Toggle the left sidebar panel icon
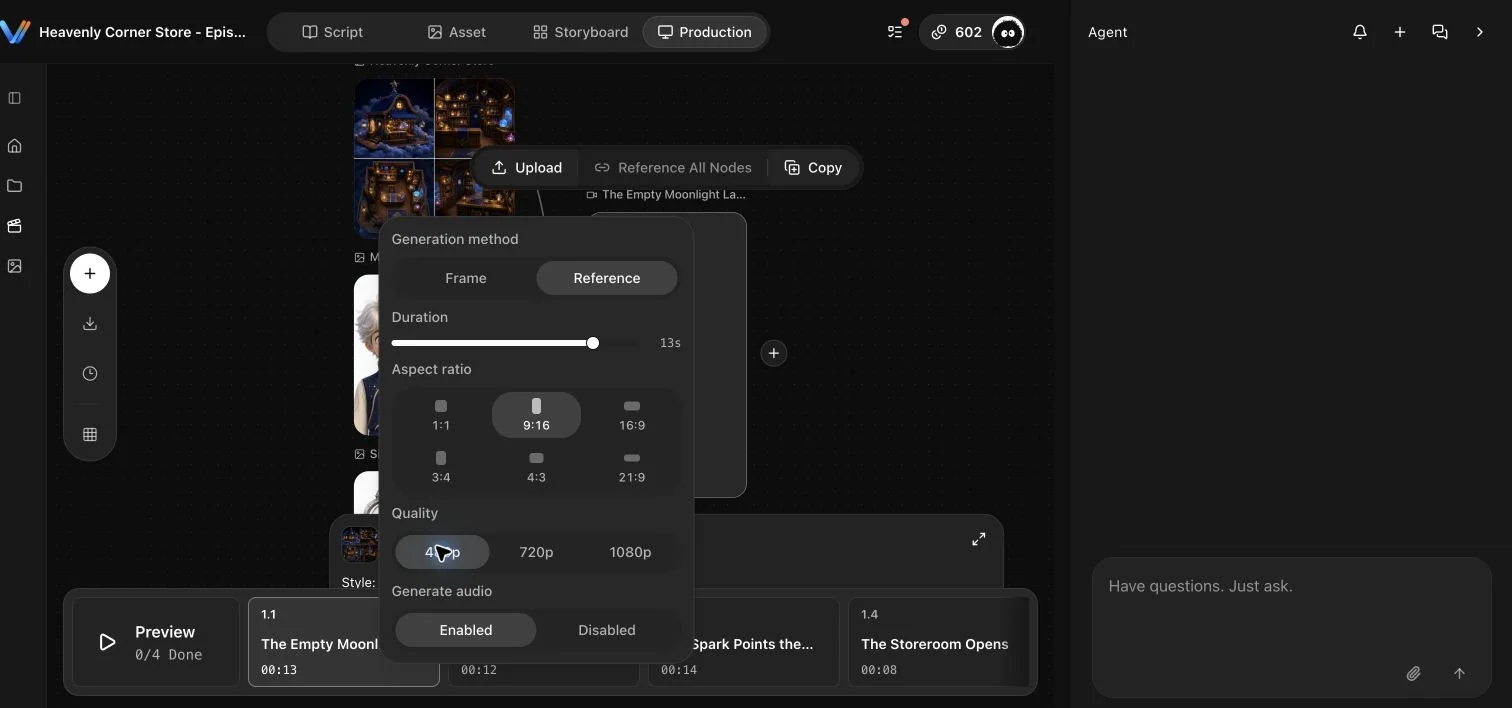The width and height of the screenshot is (1512, 708). 14,98
